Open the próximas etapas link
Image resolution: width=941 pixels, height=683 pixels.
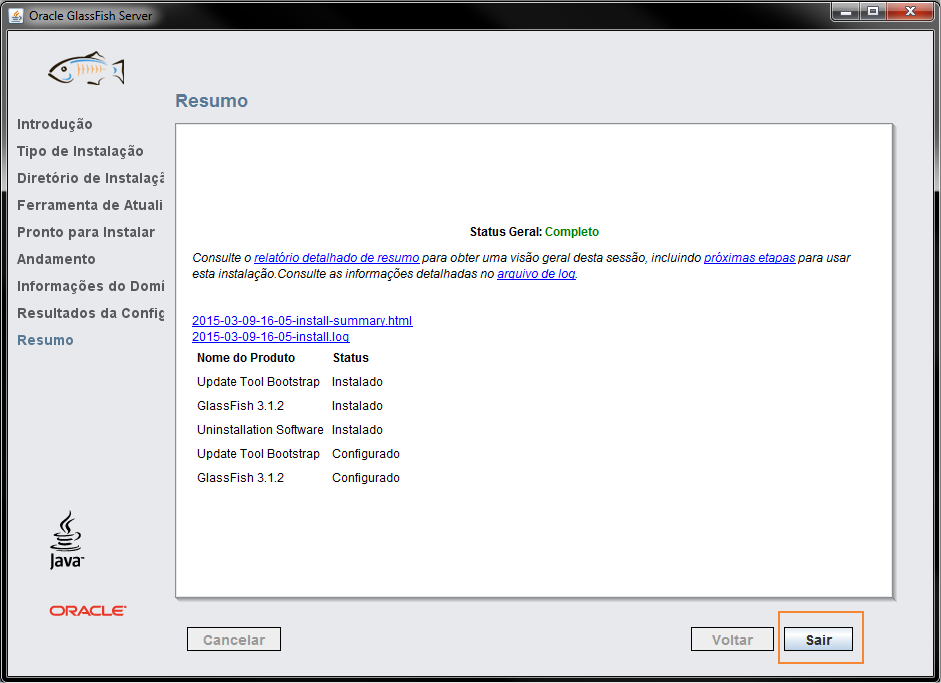pyautogui.click(x=750, y=257)
